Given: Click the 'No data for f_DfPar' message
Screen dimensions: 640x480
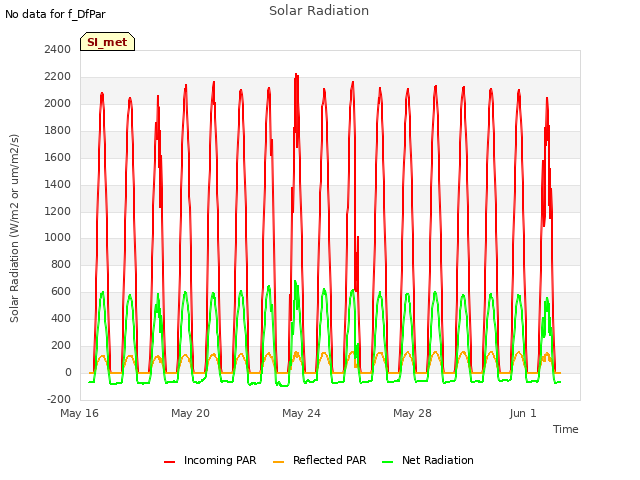Looking at the screenshot, I should pyautogui.click(x=56, y=14).
